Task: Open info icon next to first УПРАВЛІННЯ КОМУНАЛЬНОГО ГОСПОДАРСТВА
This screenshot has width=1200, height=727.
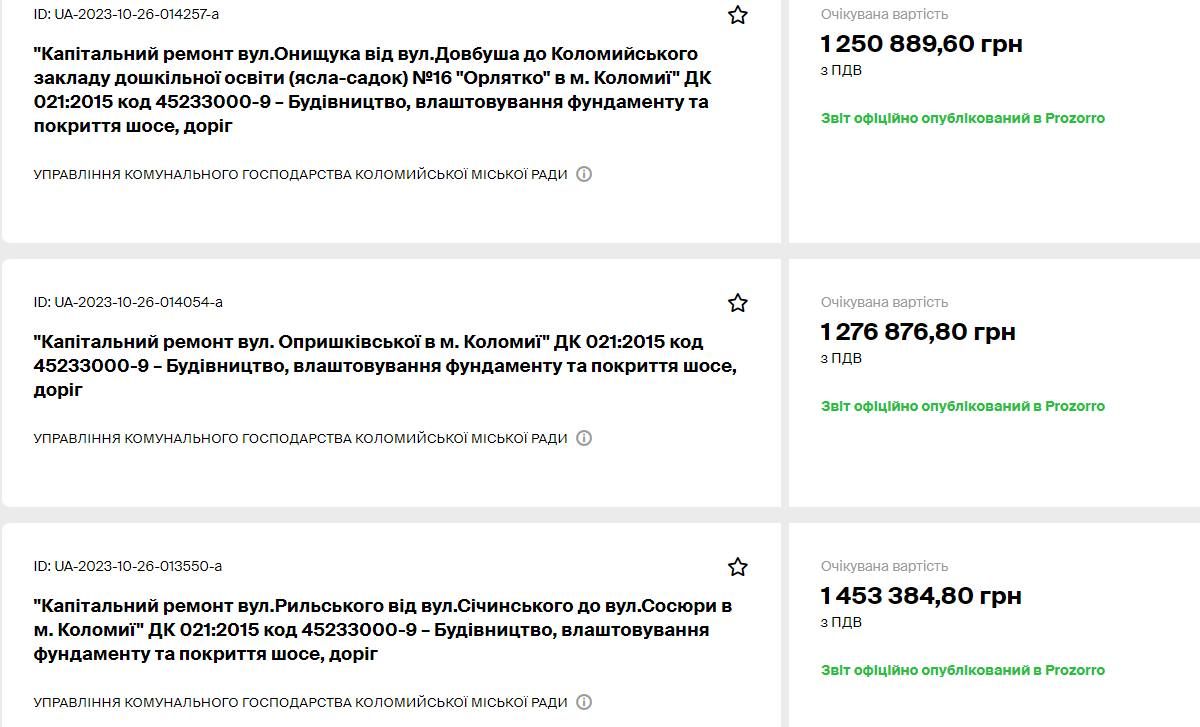Action: click(x=585, y=174)
